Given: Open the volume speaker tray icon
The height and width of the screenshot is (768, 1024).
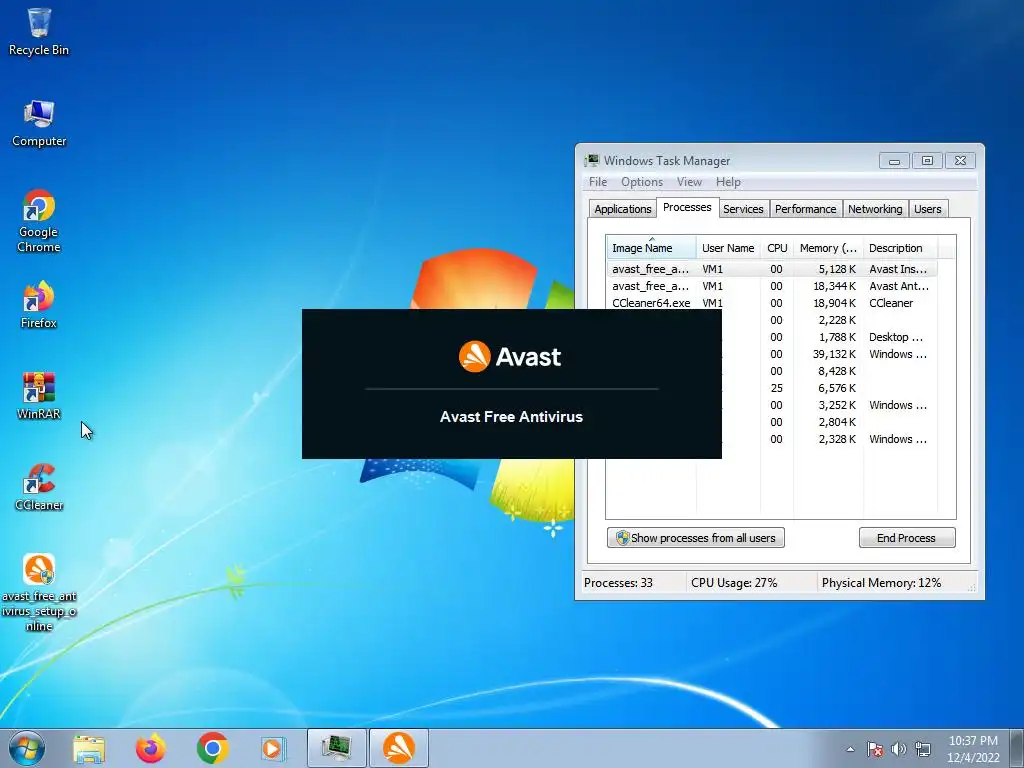Looking at the screenshot, I should (x=899, y=749).
